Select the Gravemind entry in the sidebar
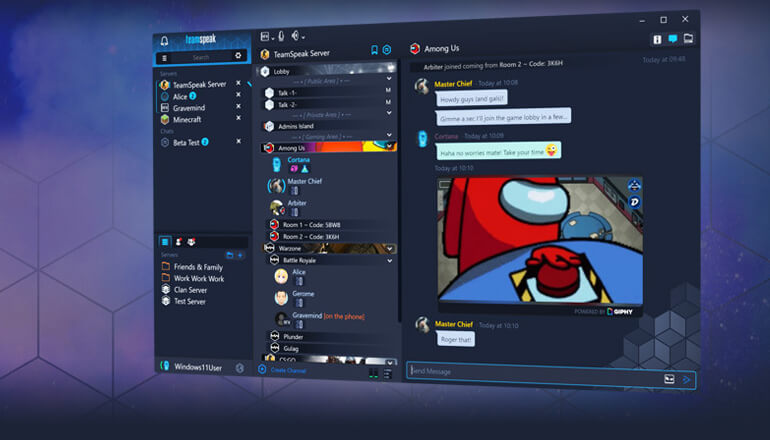This screenshot has width=770, height=440. [x=189, y=108]
